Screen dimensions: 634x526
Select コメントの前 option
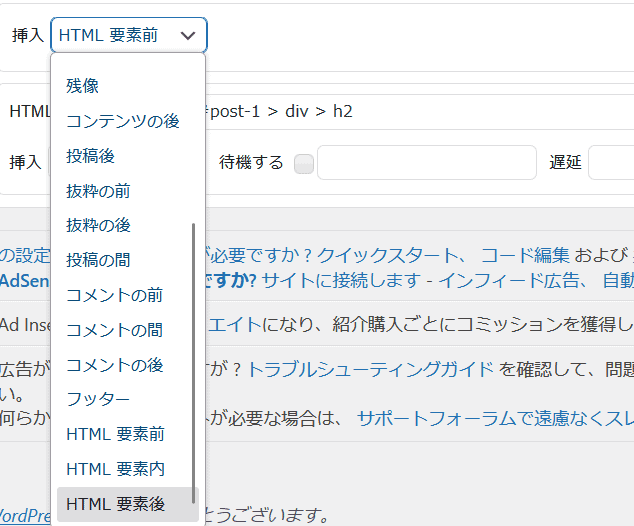[x=114, y=295]
